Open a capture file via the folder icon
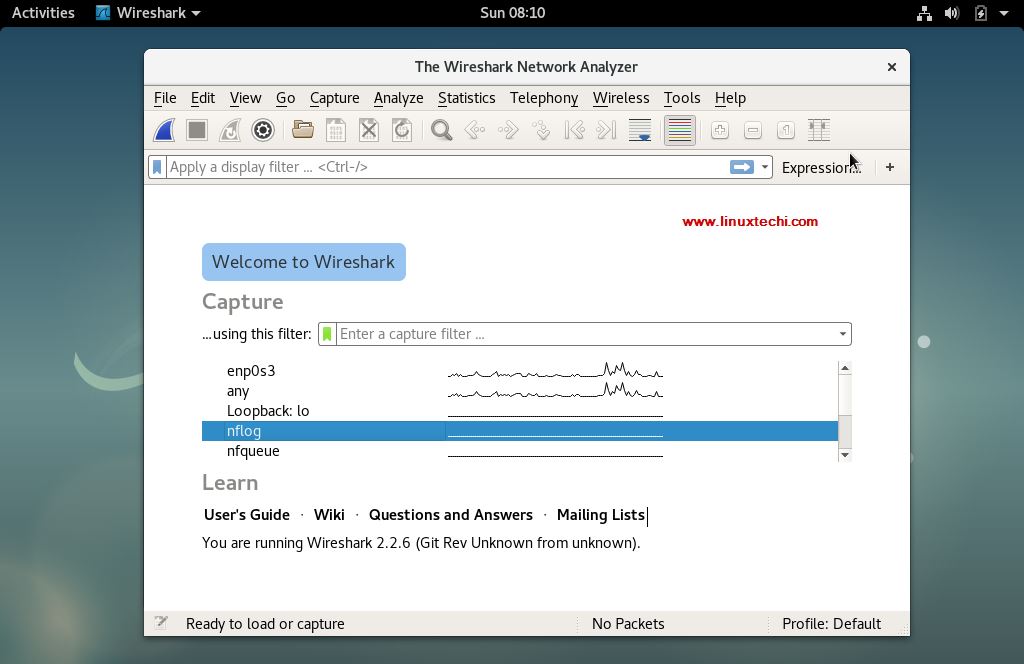Screen dimensions: 1024x664 (x=303, y=130)
